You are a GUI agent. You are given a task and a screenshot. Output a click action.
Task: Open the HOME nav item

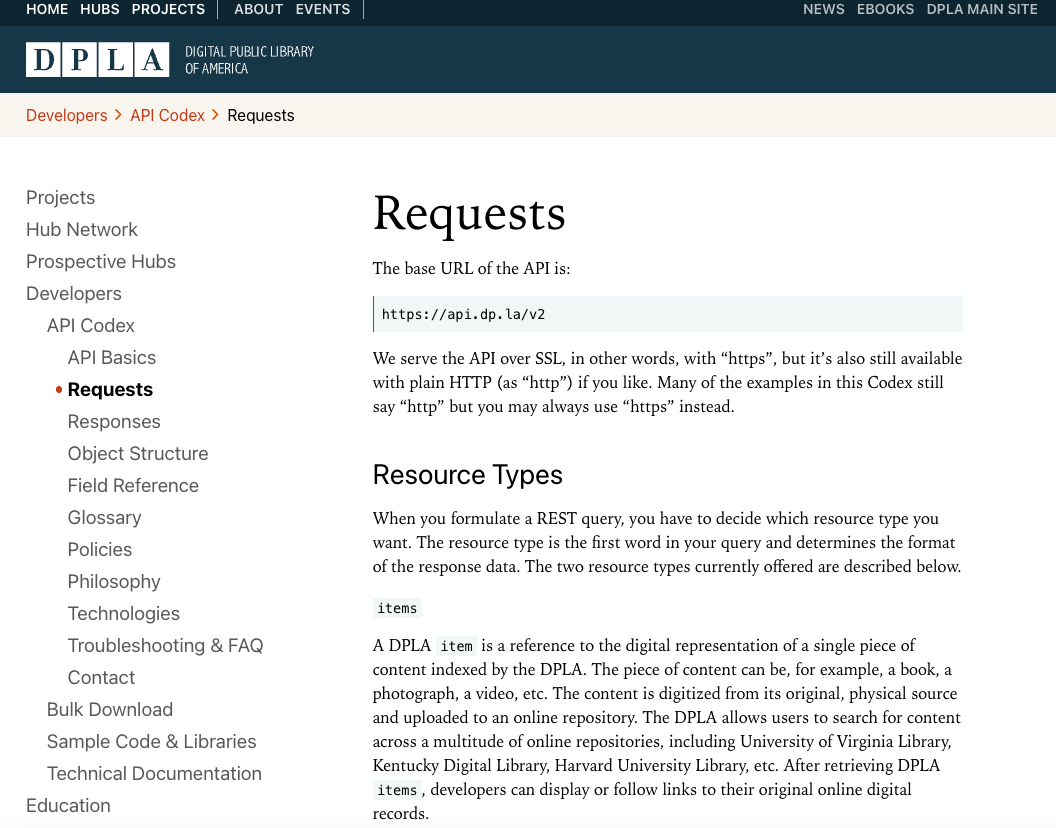pyautogui.click(x=47, y=9)
